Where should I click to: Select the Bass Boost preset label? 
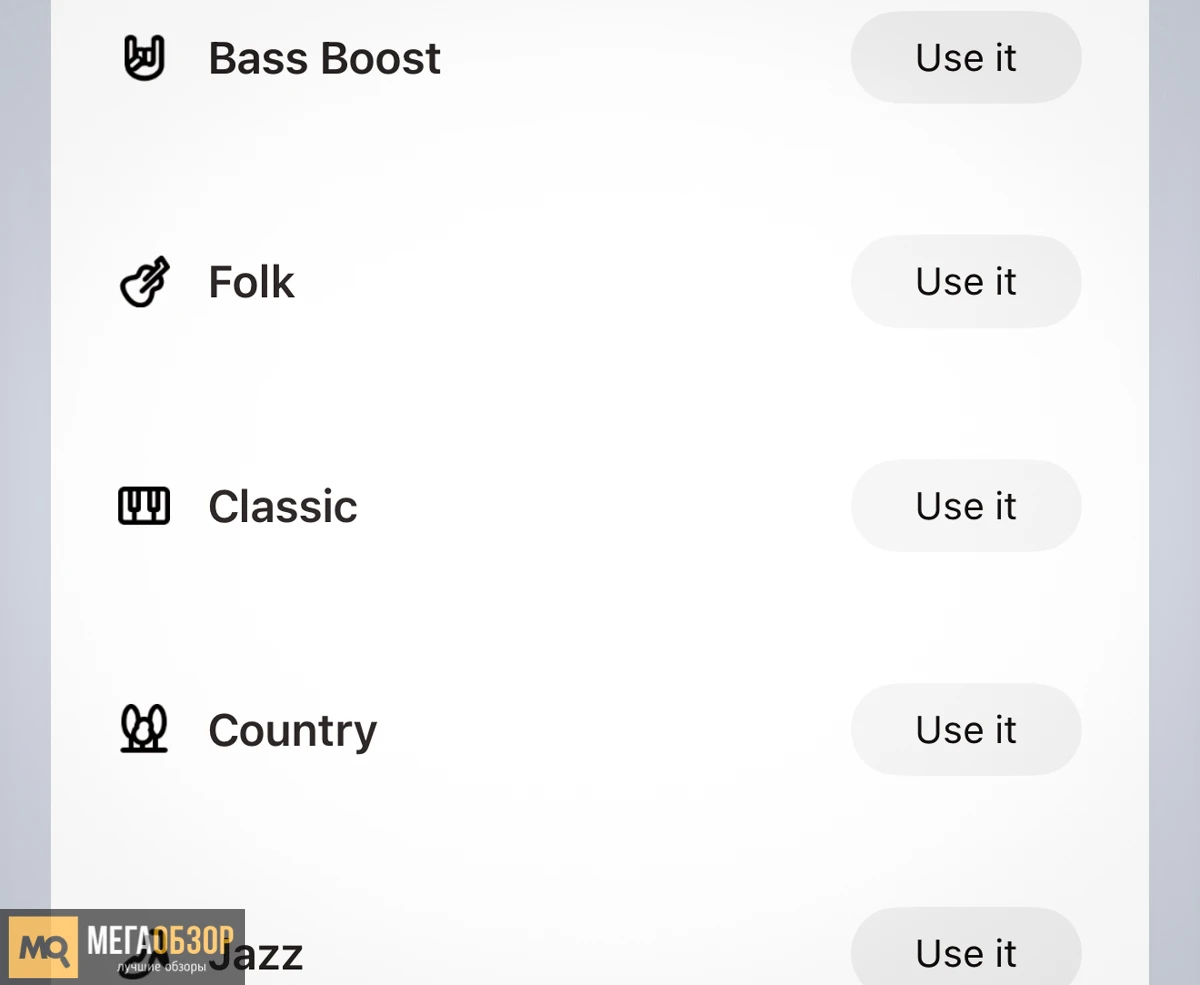[x=324, y=58]
